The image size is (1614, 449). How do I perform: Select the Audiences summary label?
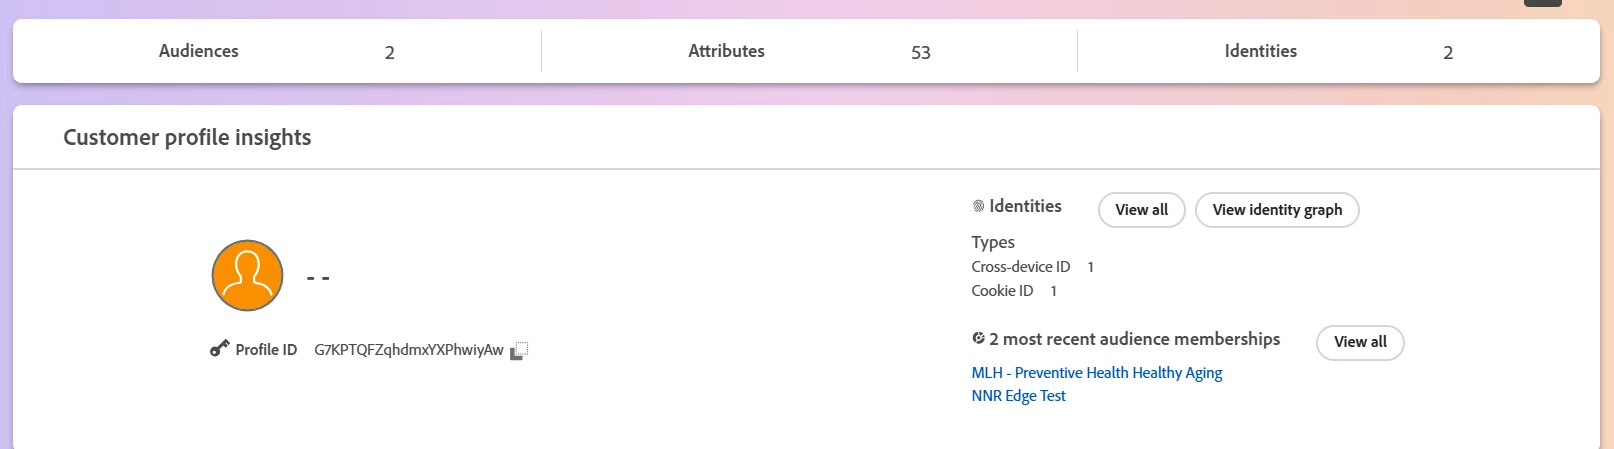click(199, 51)
